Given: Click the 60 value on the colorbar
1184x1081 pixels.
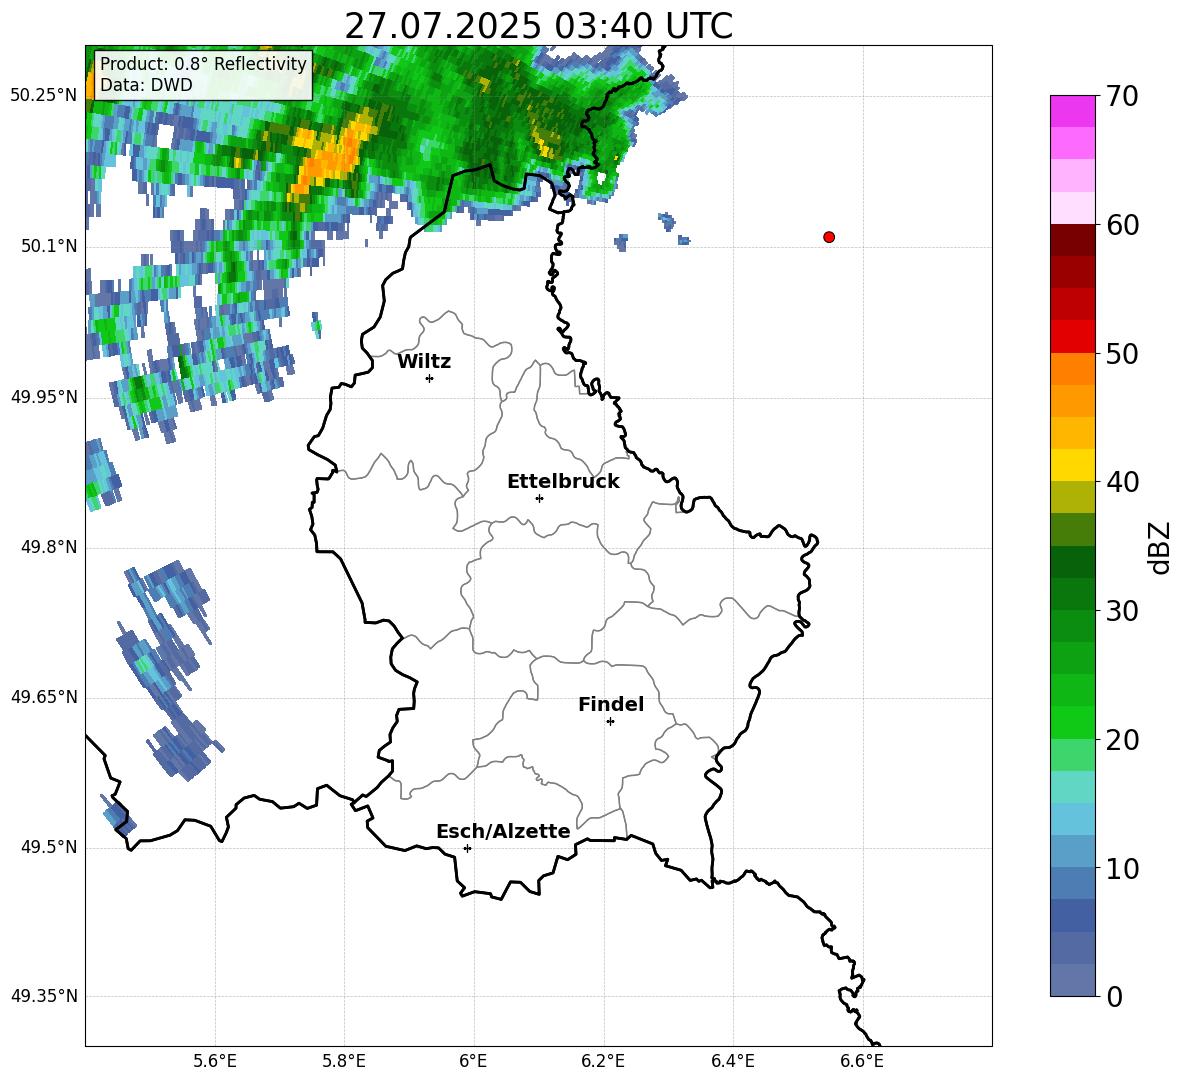Looking at the screenshot, I should point(1121,225).
